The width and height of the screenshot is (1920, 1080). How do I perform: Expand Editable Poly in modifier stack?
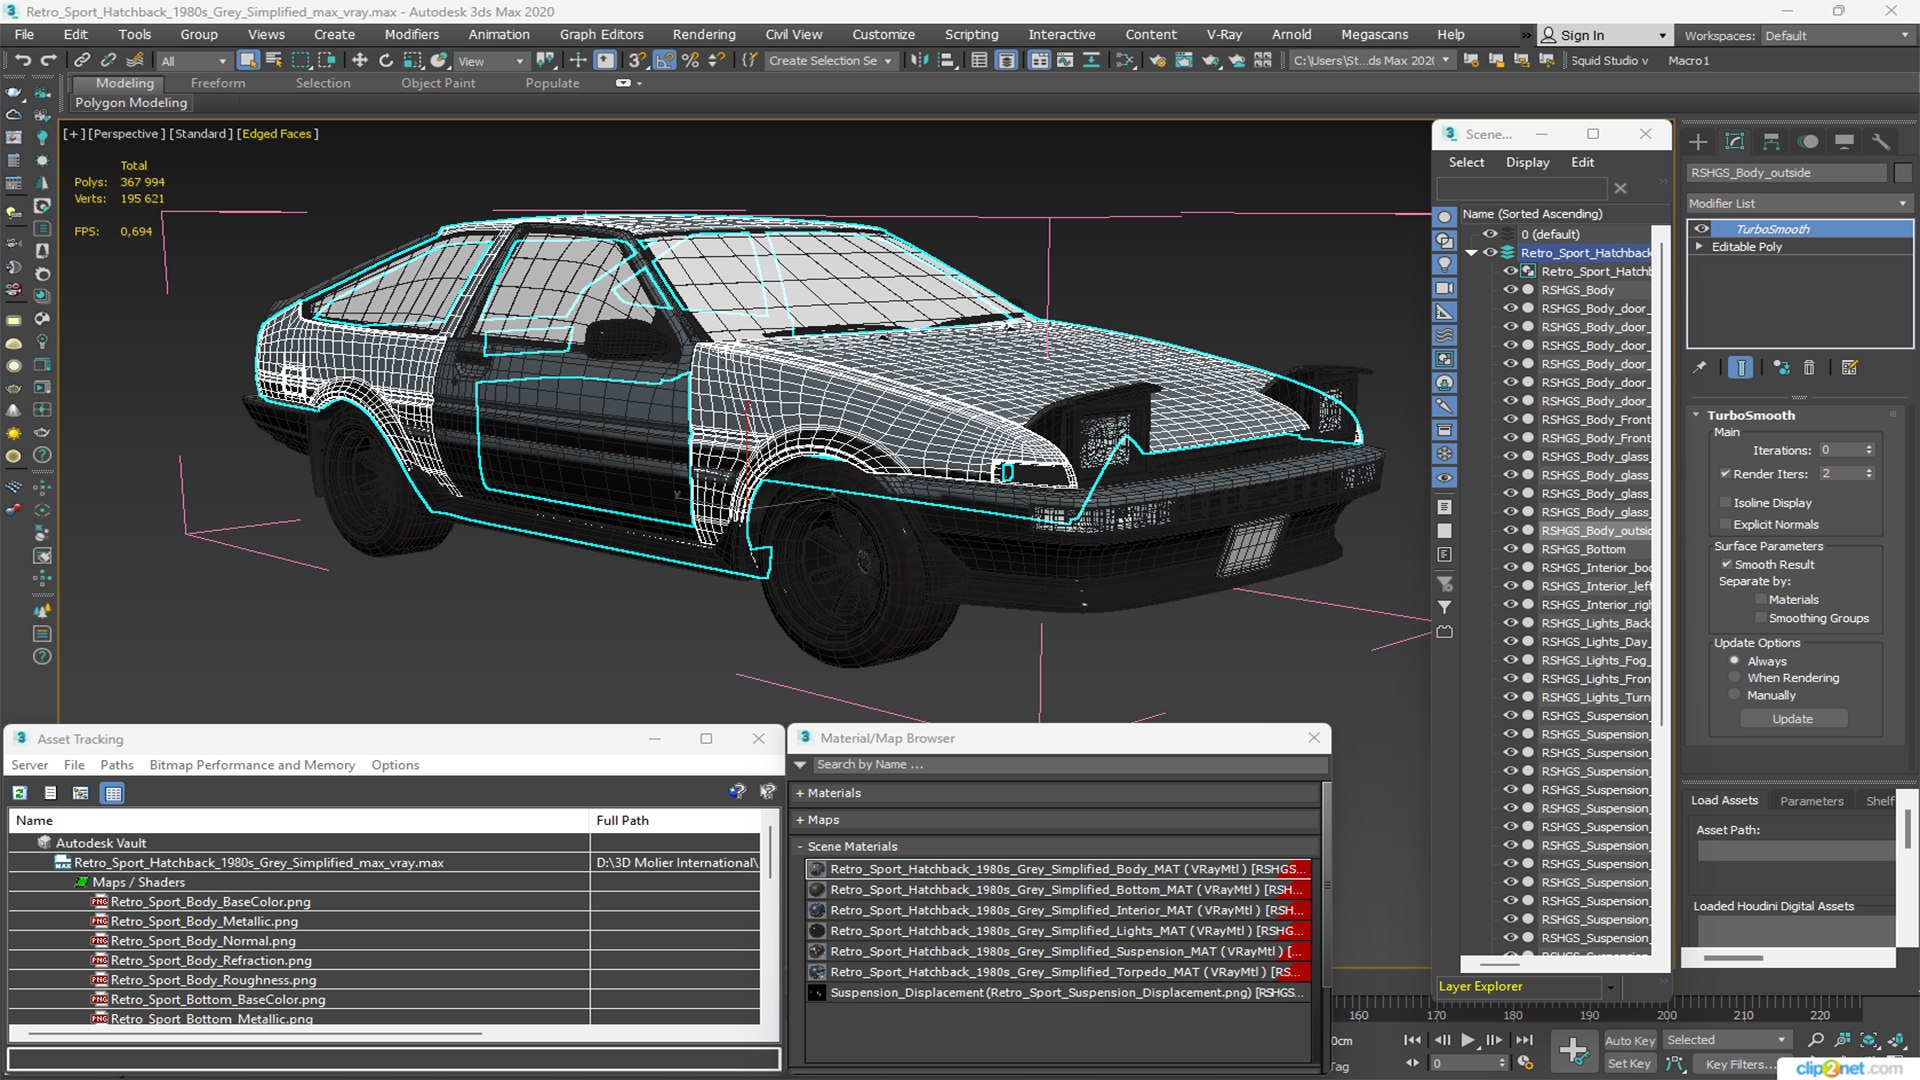pyautogui.click(x=1699, y=247)
